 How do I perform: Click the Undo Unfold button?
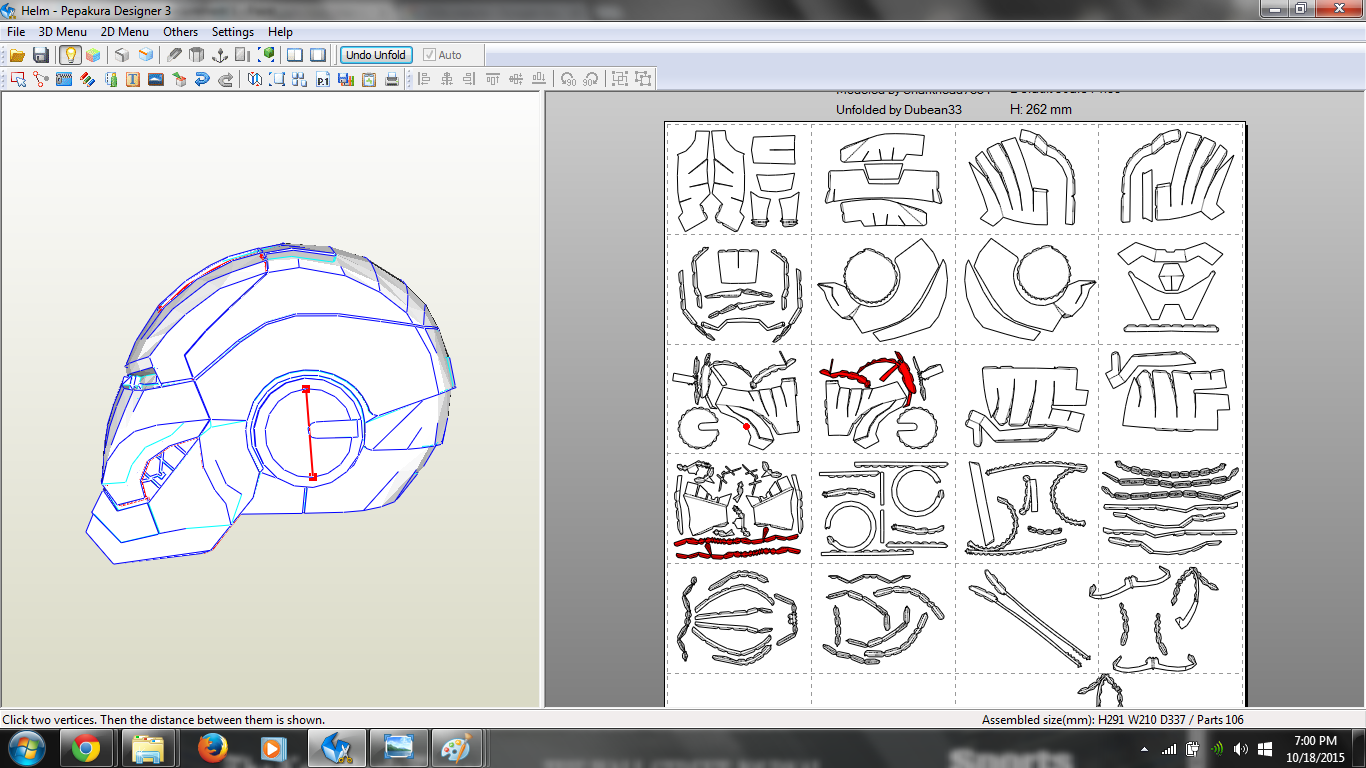click(376, 55)
